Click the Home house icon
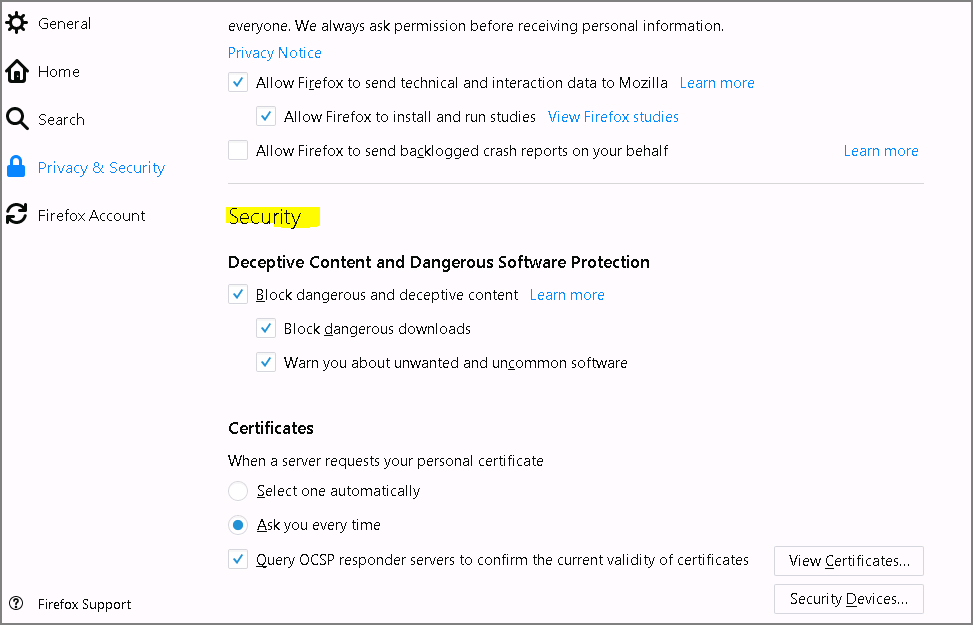This screenshot has height=625, width=973. pos(17,71)
